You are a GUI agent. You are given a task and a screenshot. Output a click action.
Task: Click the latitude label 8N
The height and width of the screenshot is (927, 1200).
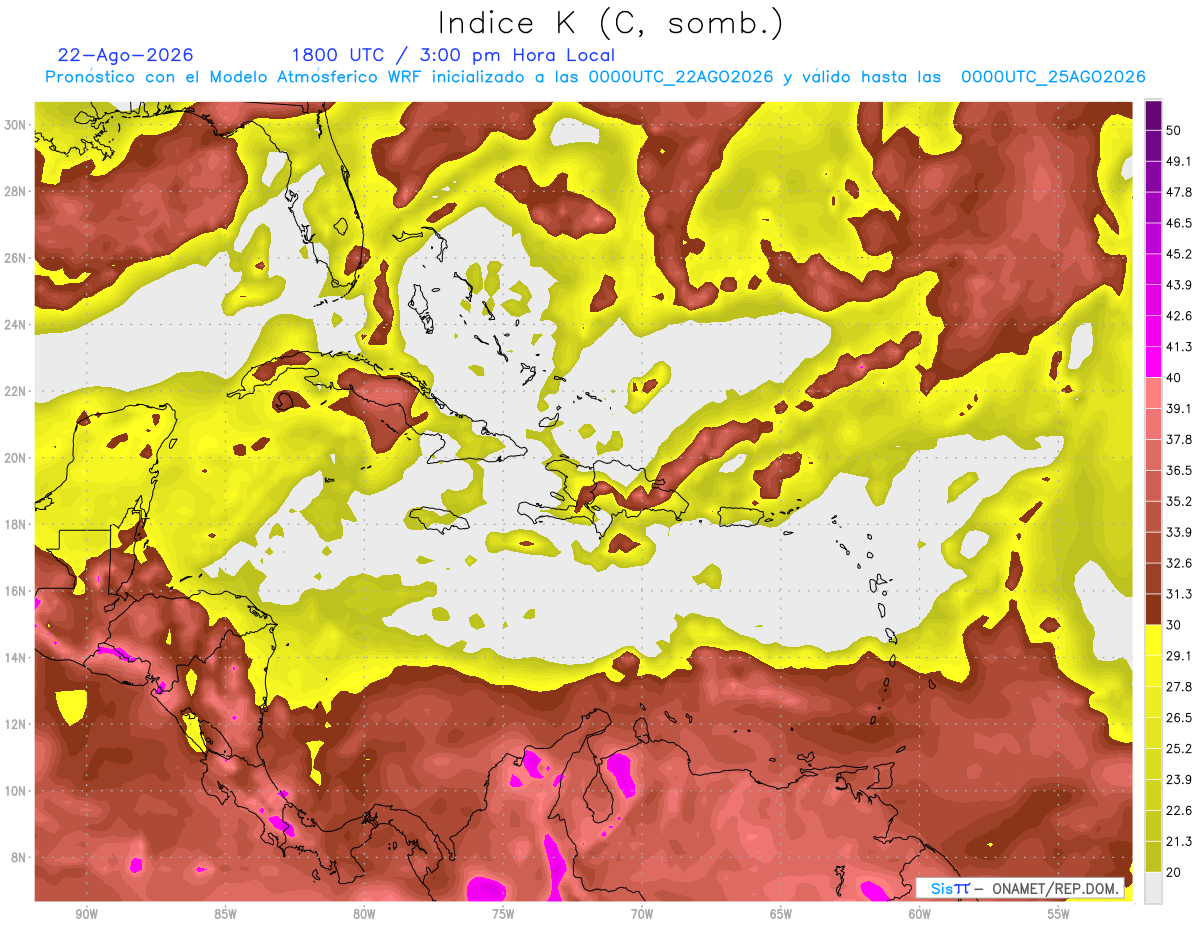[20, 857]
